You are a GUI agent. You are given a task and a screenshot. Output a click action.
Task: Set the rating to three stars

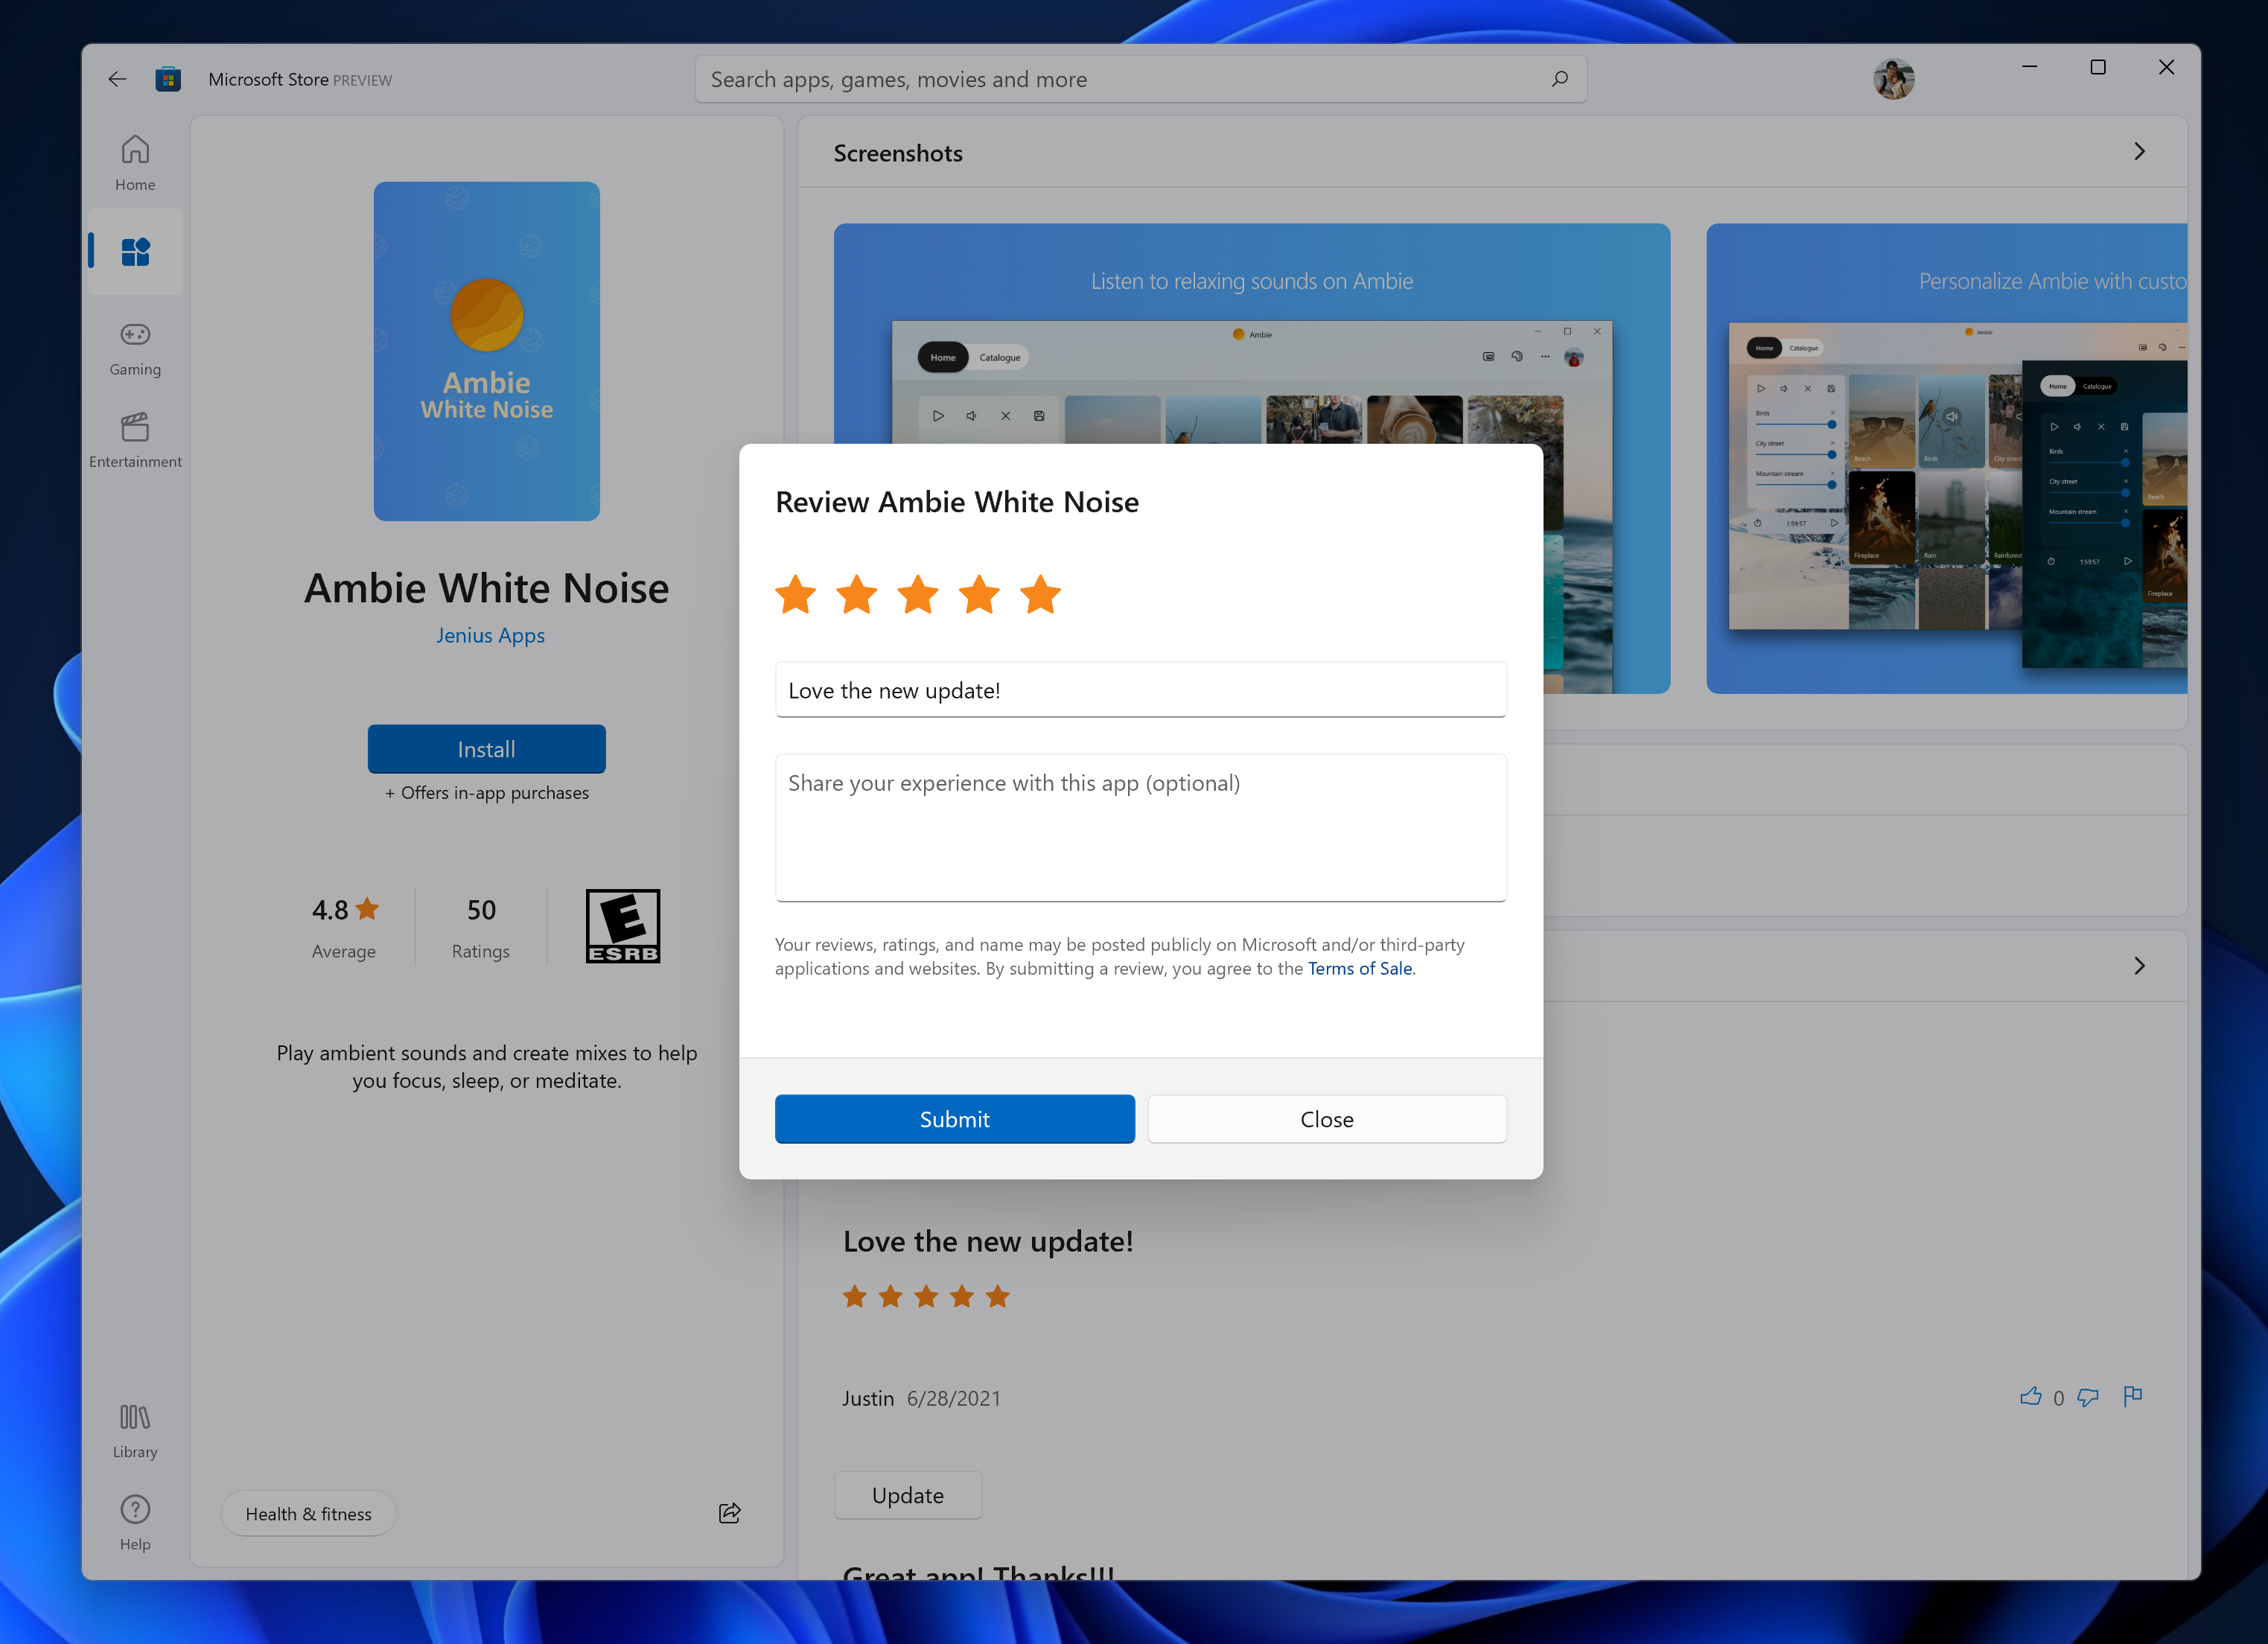coord(917,594)
